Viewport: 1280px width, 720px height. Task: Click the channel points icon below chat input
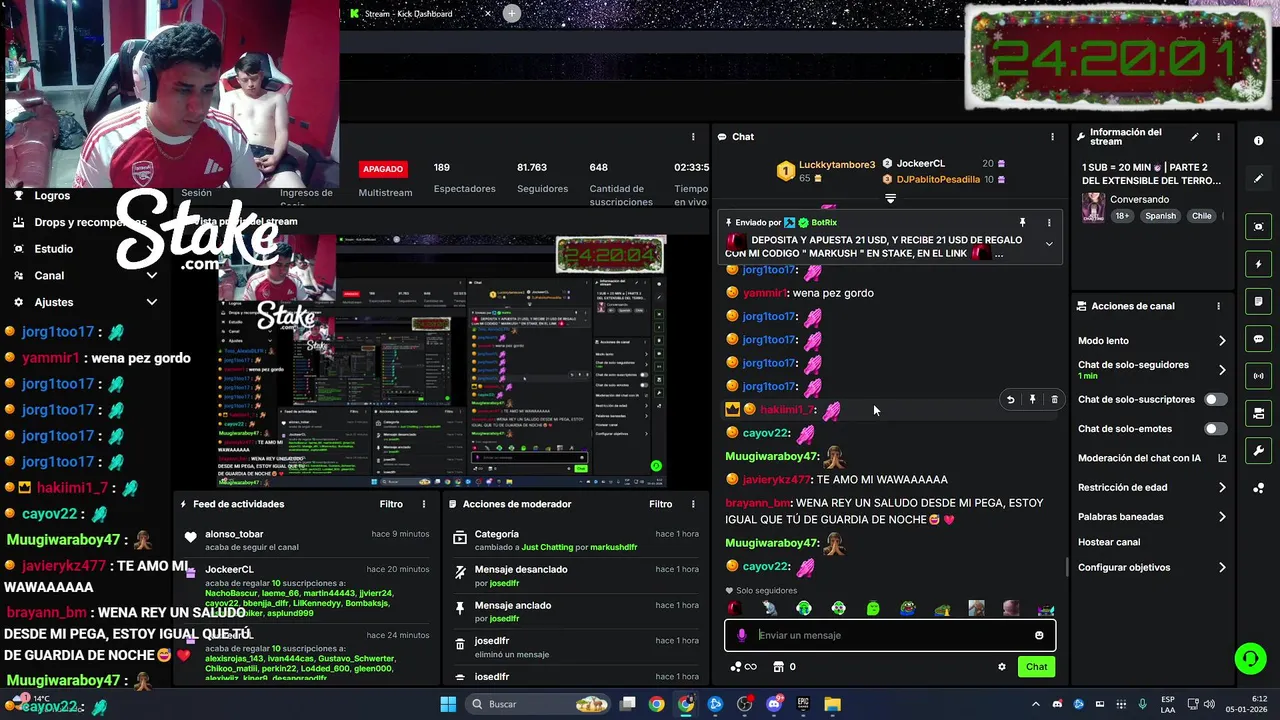click(743, 667)
